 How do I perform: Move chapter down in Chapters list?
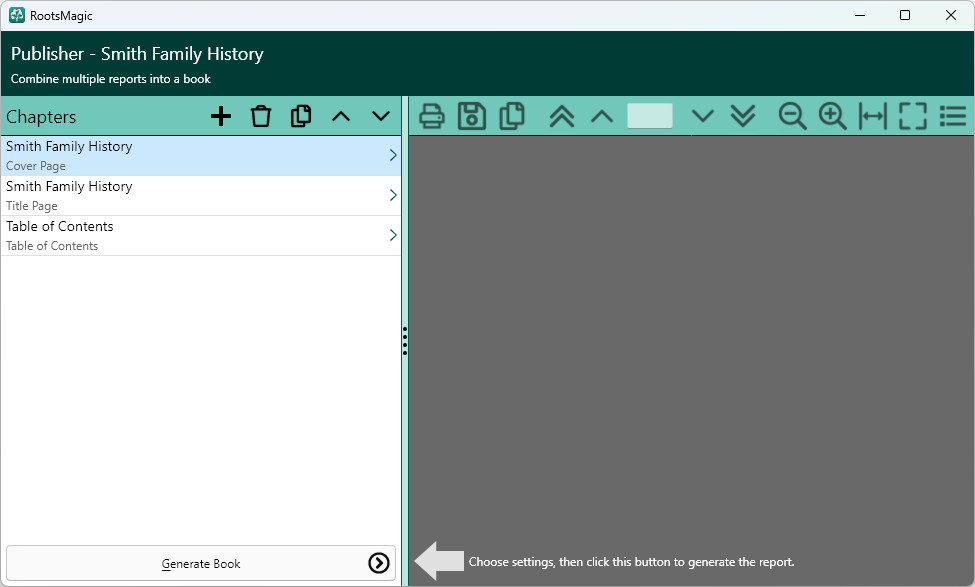coord(381,116)
